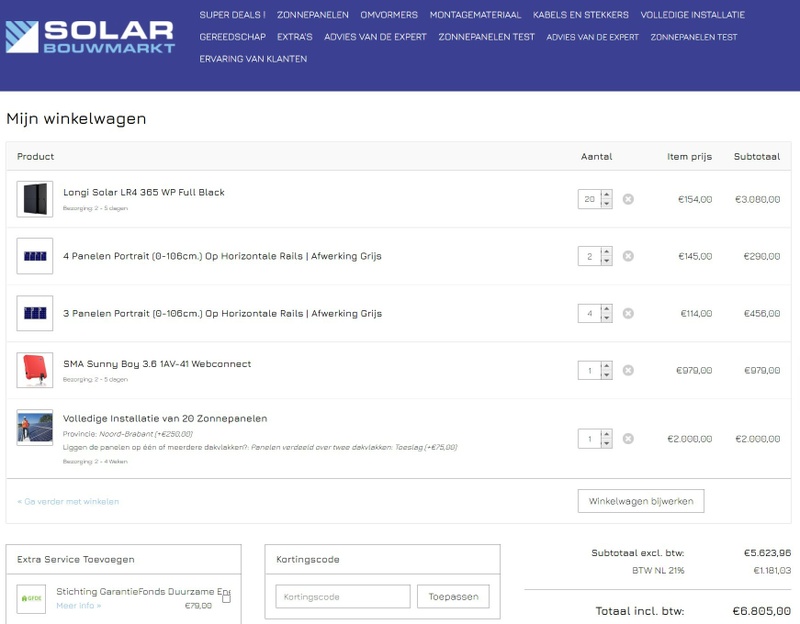Remove SMA Sunny Boy inverter from cart
800x624 pixels.
[x=628, y=370]
